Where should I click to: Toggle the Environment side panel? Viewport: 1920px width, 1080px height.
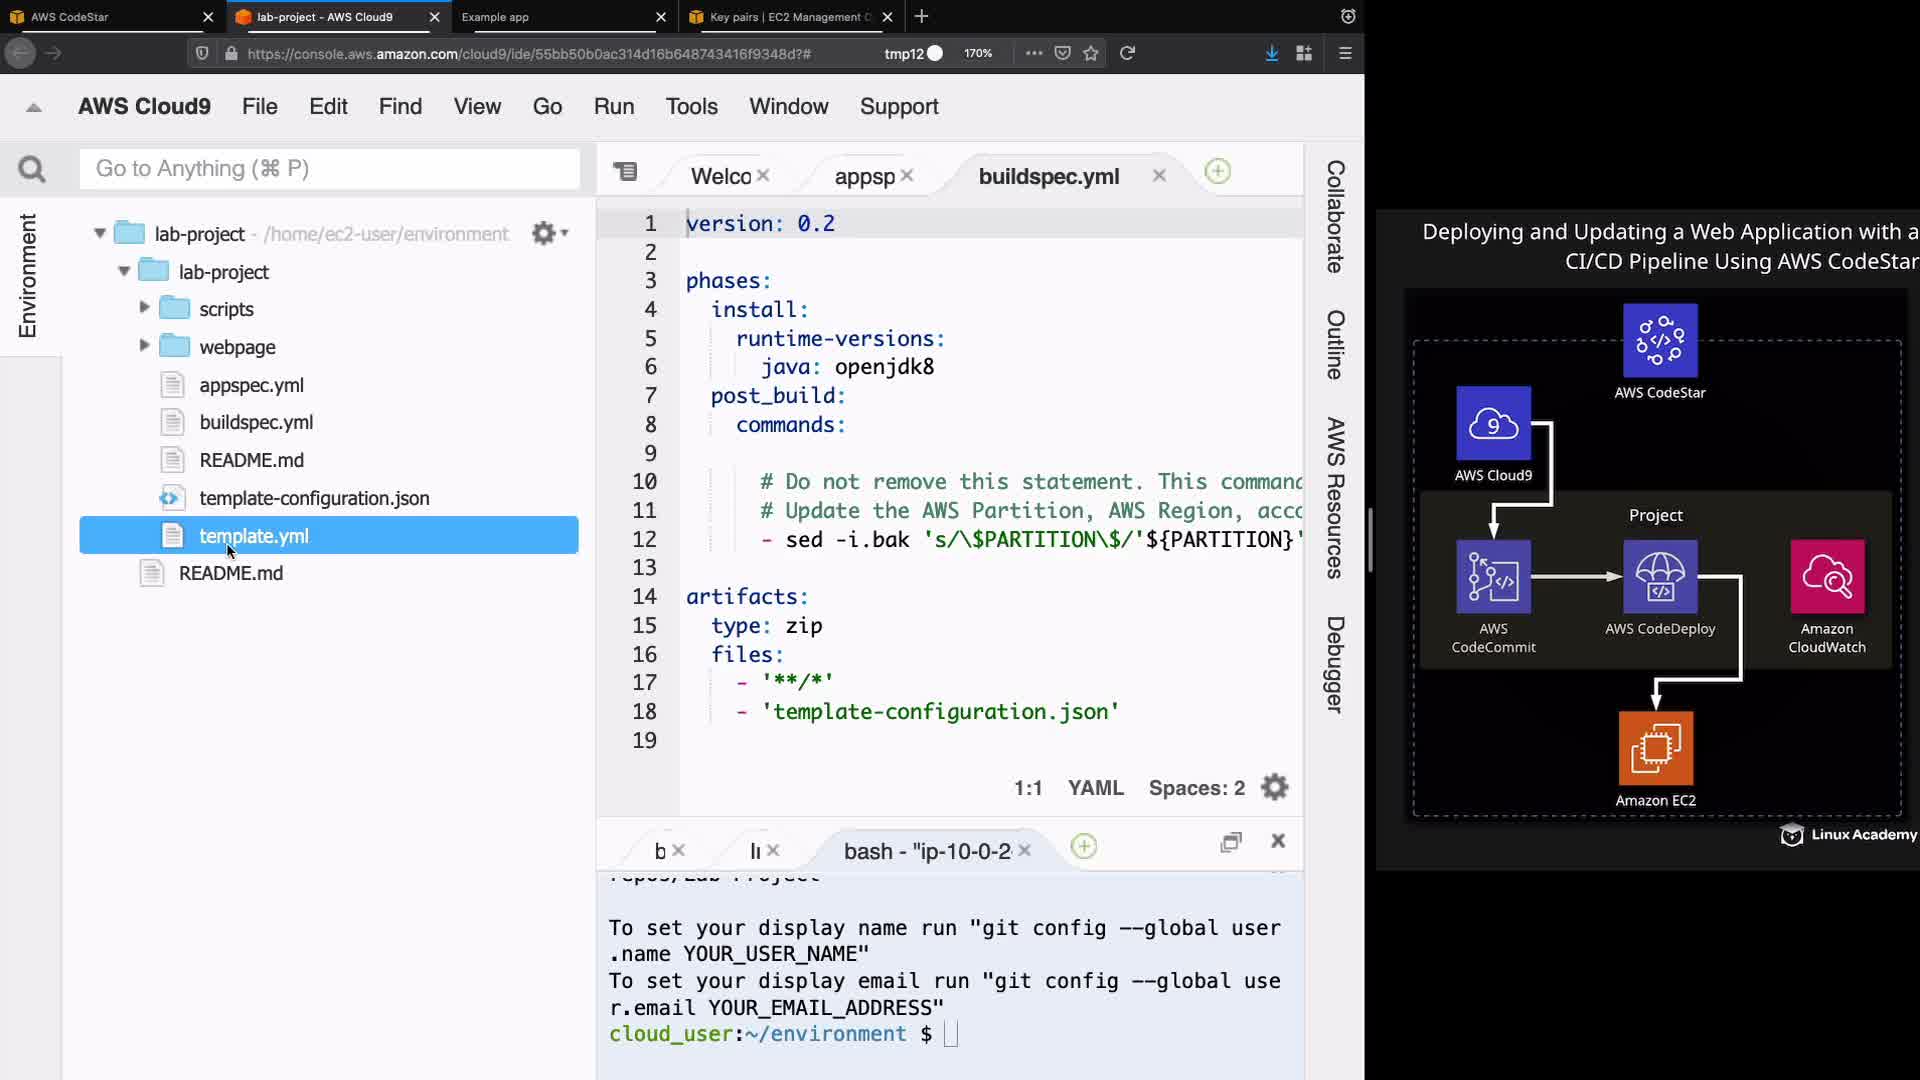[27, 276]
